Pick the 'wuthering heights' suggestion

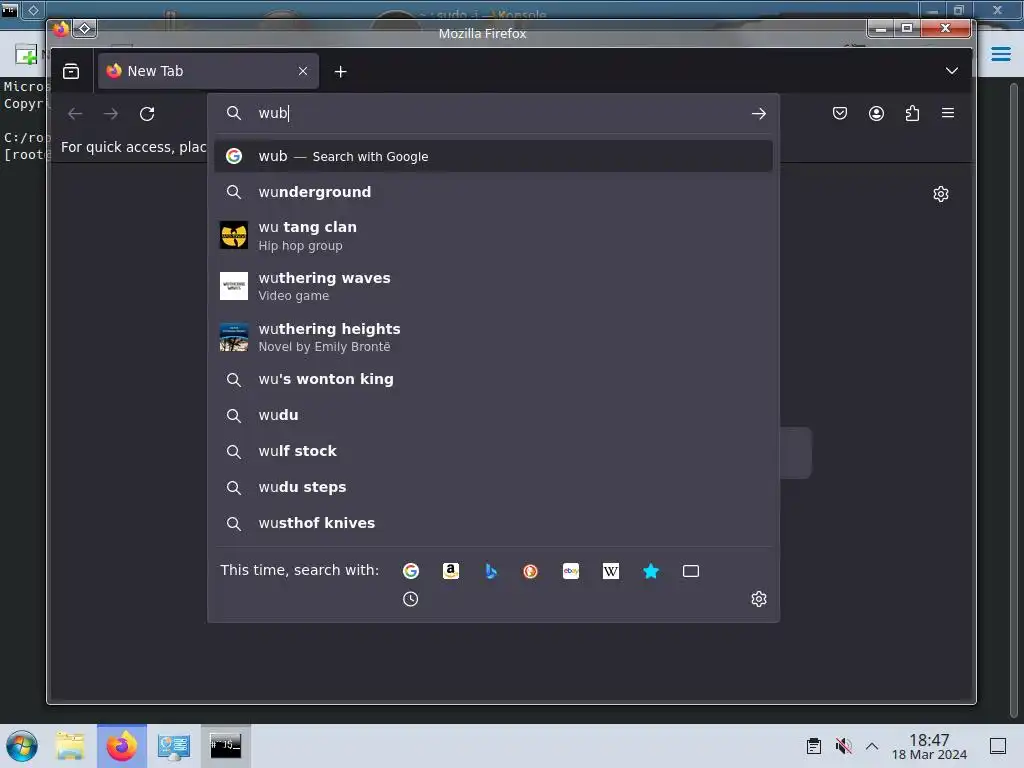[493, 337]
